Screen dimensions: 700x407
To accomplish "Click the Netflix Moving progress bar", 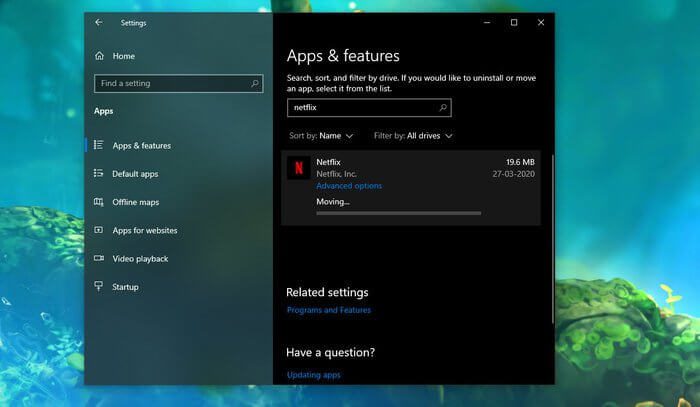I will click(x=398, y=213).
